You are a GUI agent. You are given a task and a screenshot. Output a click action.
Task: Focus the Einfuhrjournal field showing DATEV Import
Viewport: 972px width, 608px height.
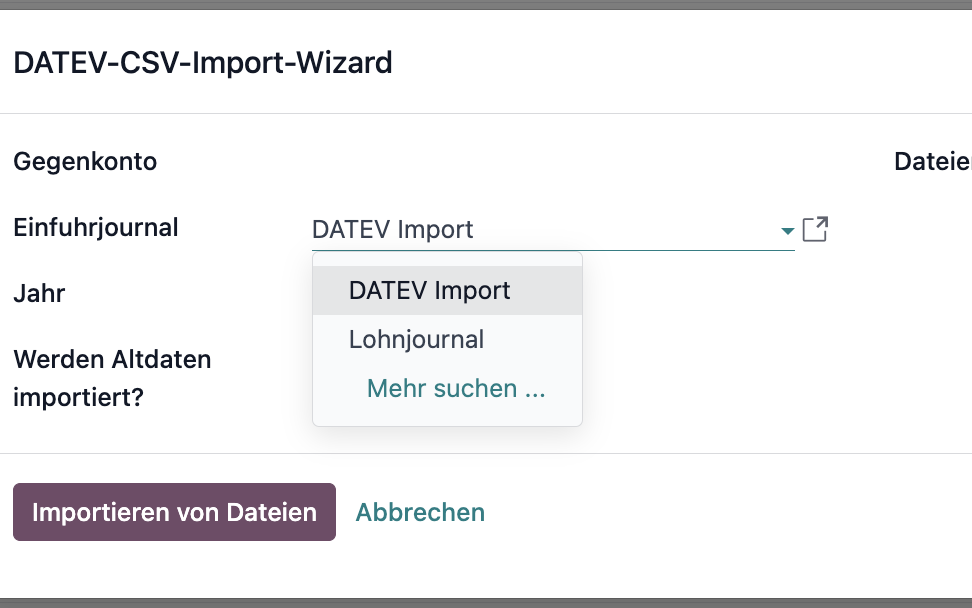[x=544, y=229]
